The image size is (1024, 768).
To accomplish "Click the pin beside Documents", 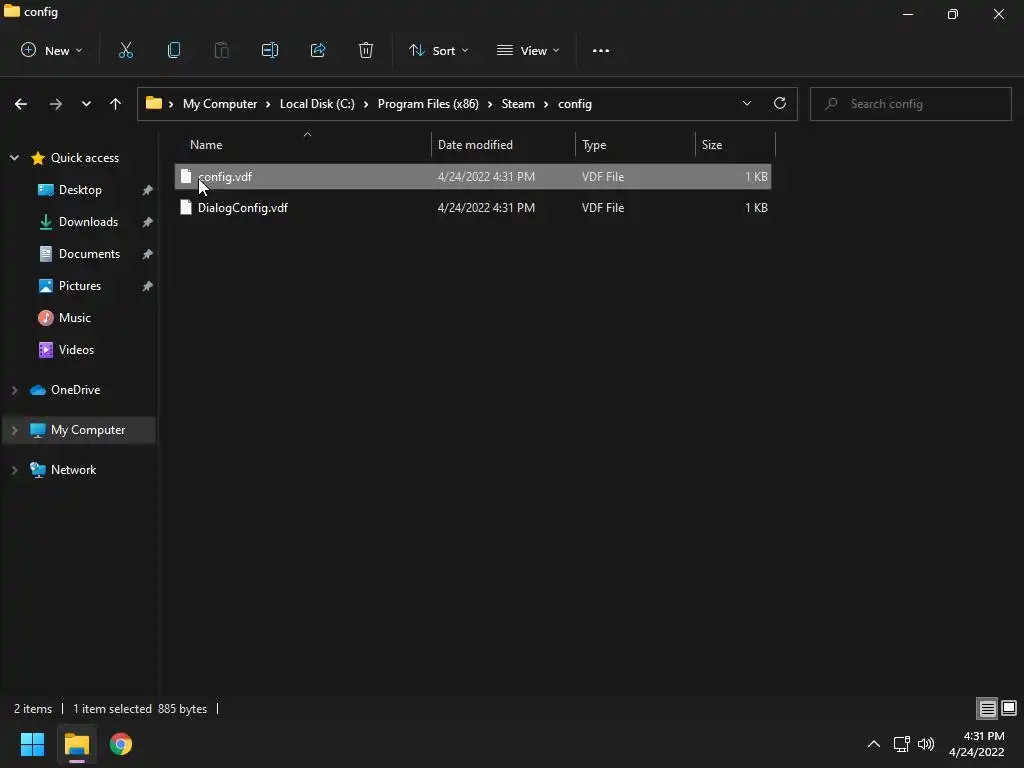I will 148,254.
